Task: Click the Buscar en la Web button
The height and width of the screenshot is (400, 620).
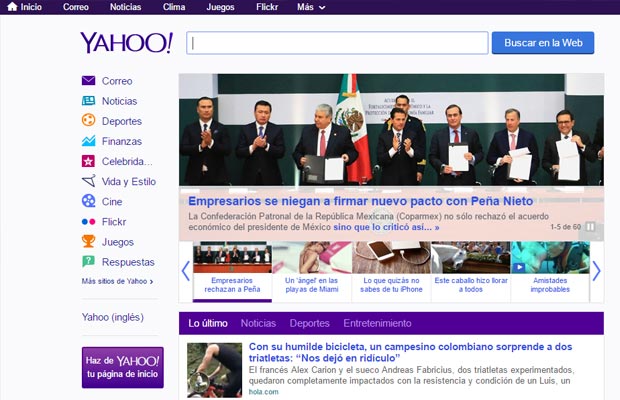Action: (543, 43)
